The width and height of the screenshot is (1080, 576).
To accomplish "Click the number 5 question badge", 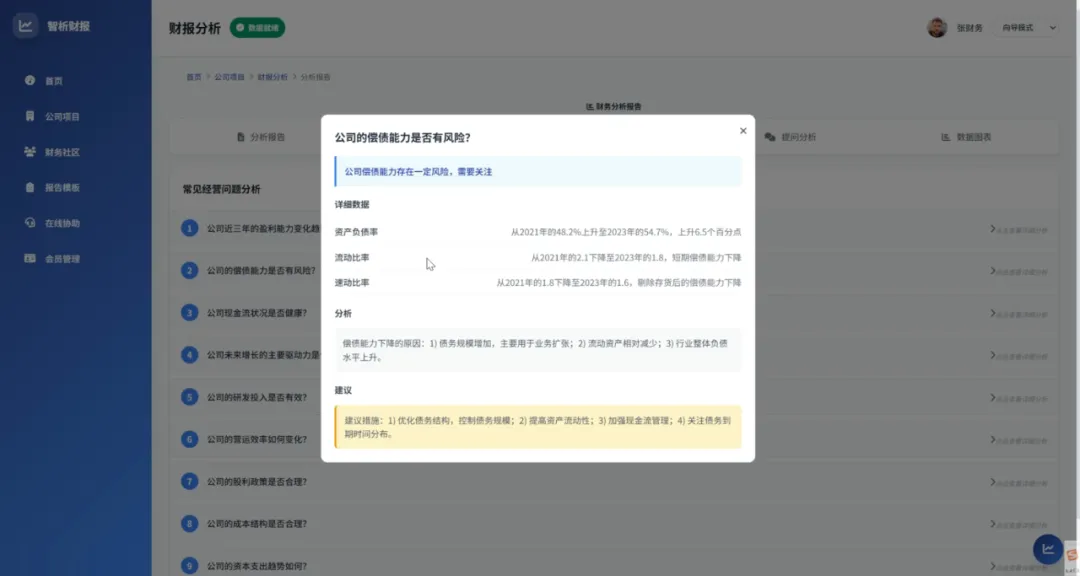I will pyautogui.click(x=189, y=397).
